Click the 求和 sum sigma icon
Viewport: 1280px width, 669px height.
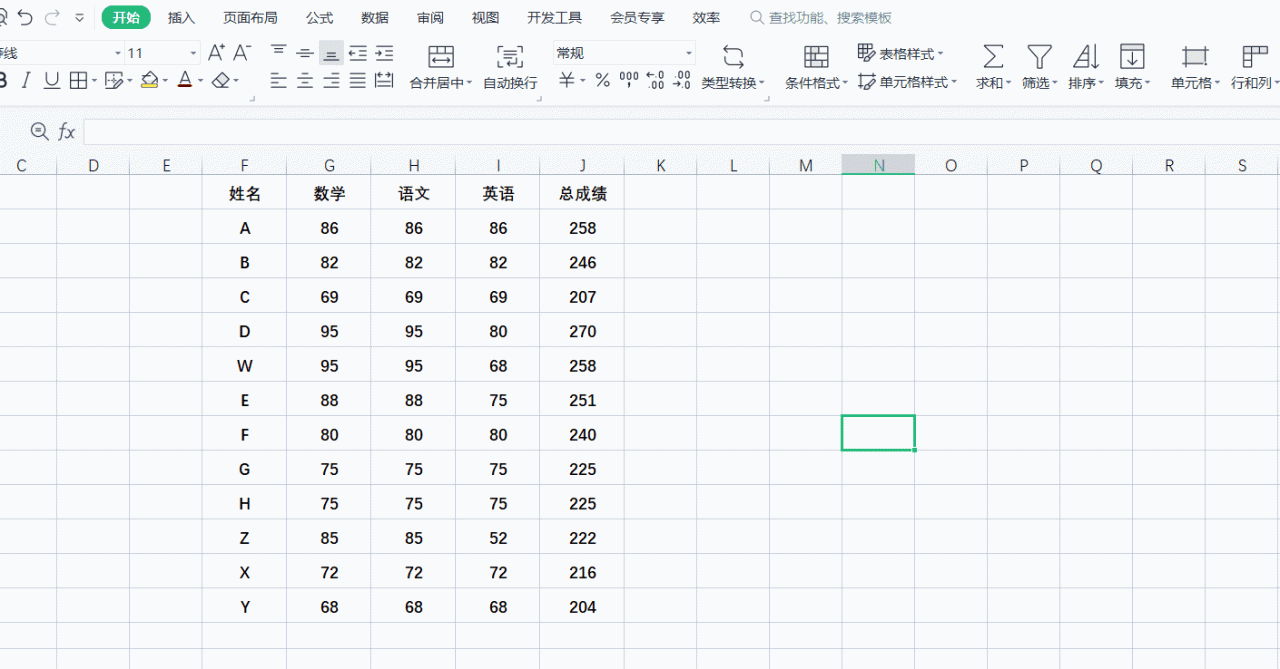pos(992,56)
